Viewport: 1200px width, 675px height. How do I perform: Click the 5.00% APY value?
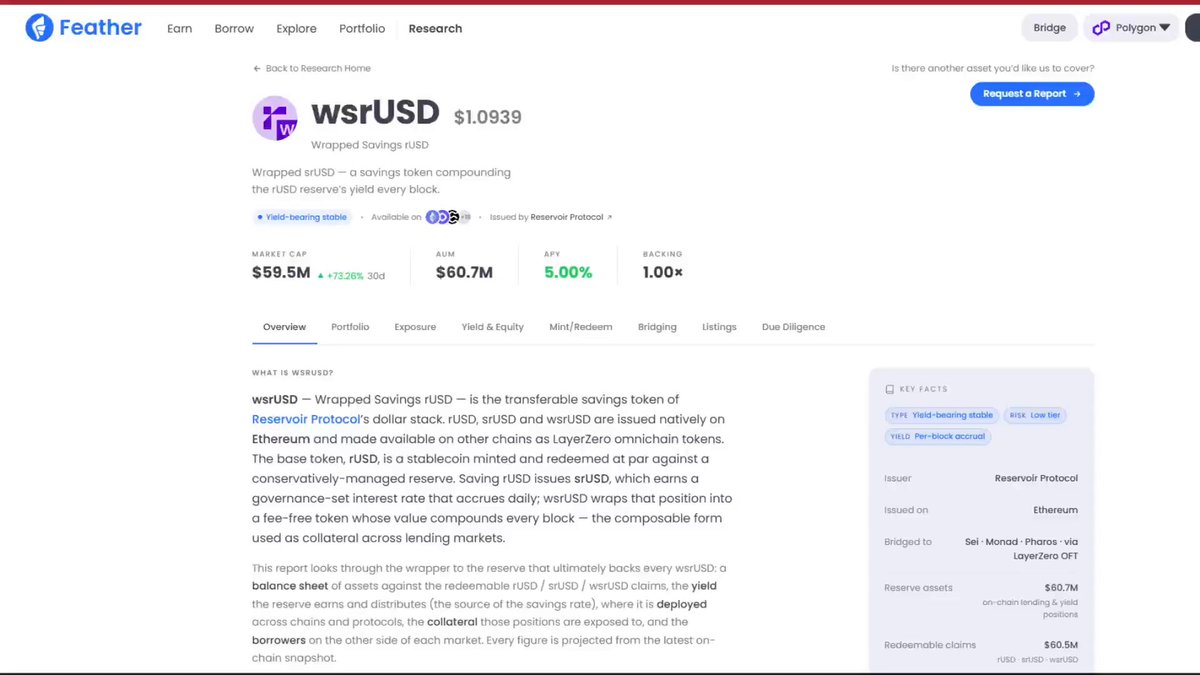tap(568, 272)
